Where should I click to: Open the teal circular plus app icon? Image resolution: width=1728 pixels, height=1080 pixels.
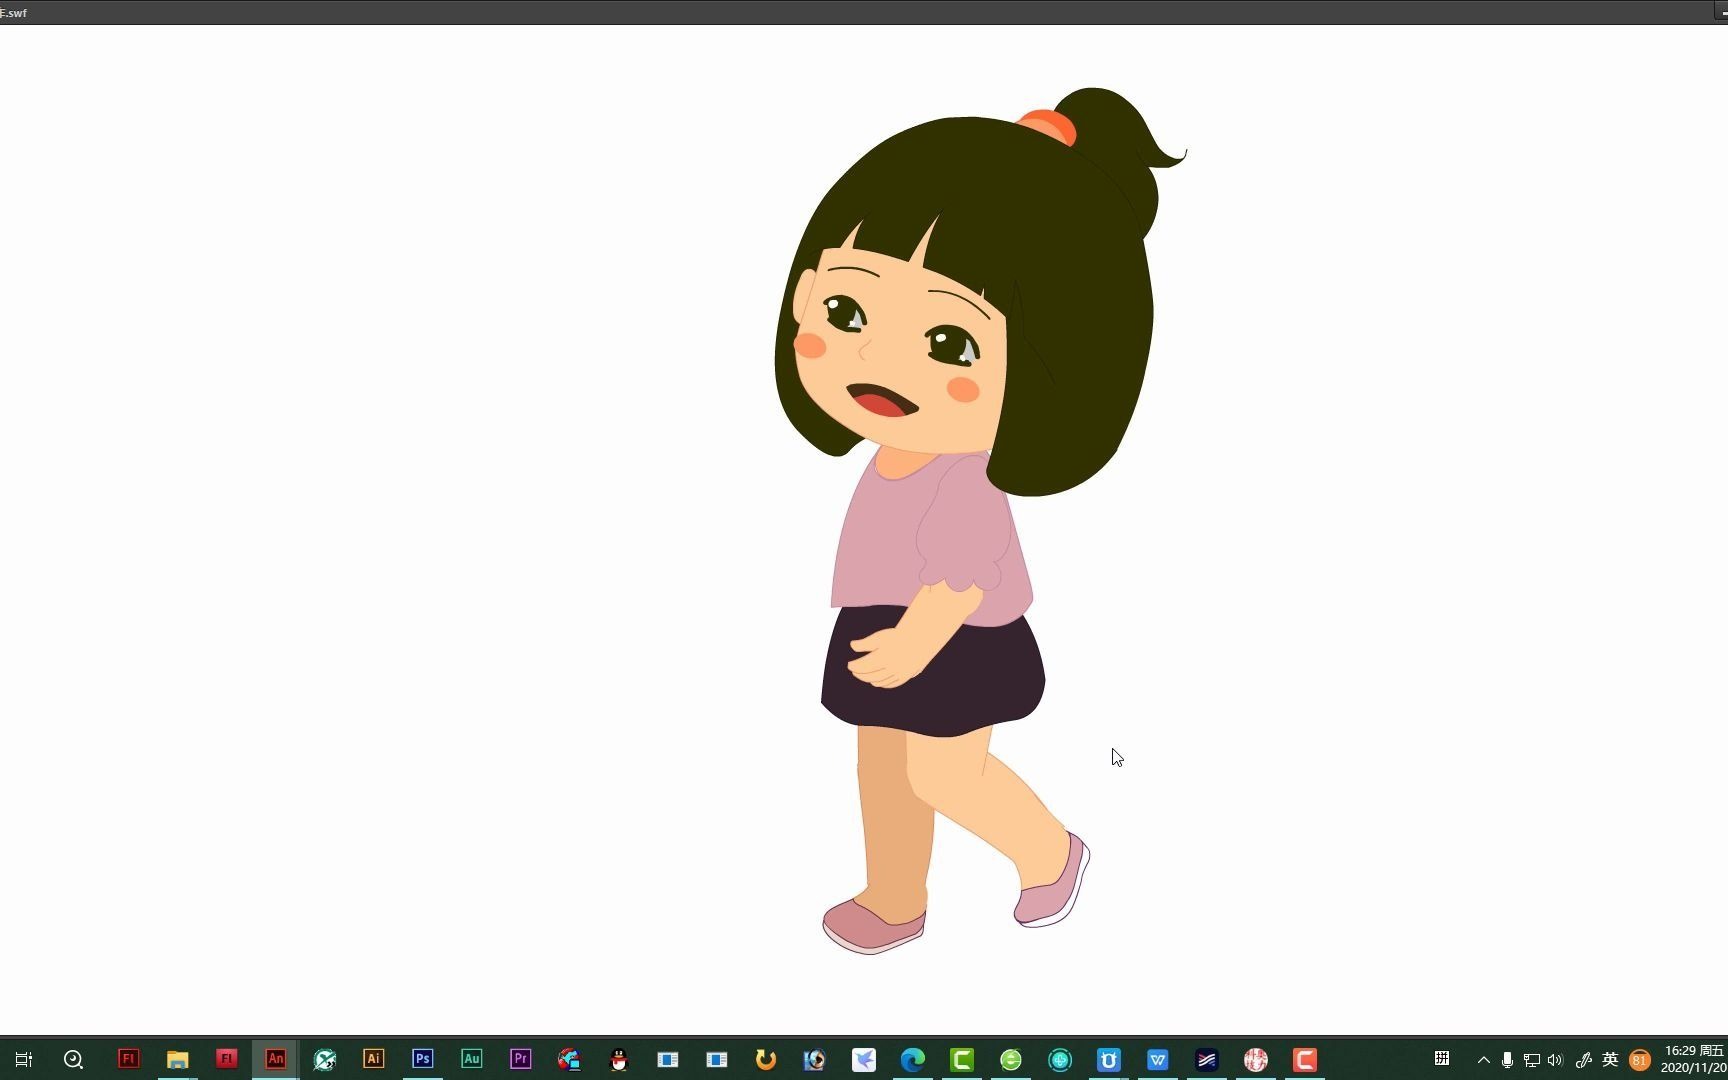point(1059,1059)
